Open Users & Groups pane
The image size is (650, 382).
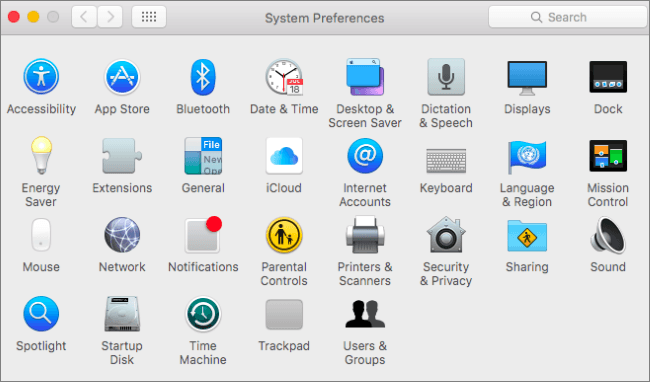point(365,314)
